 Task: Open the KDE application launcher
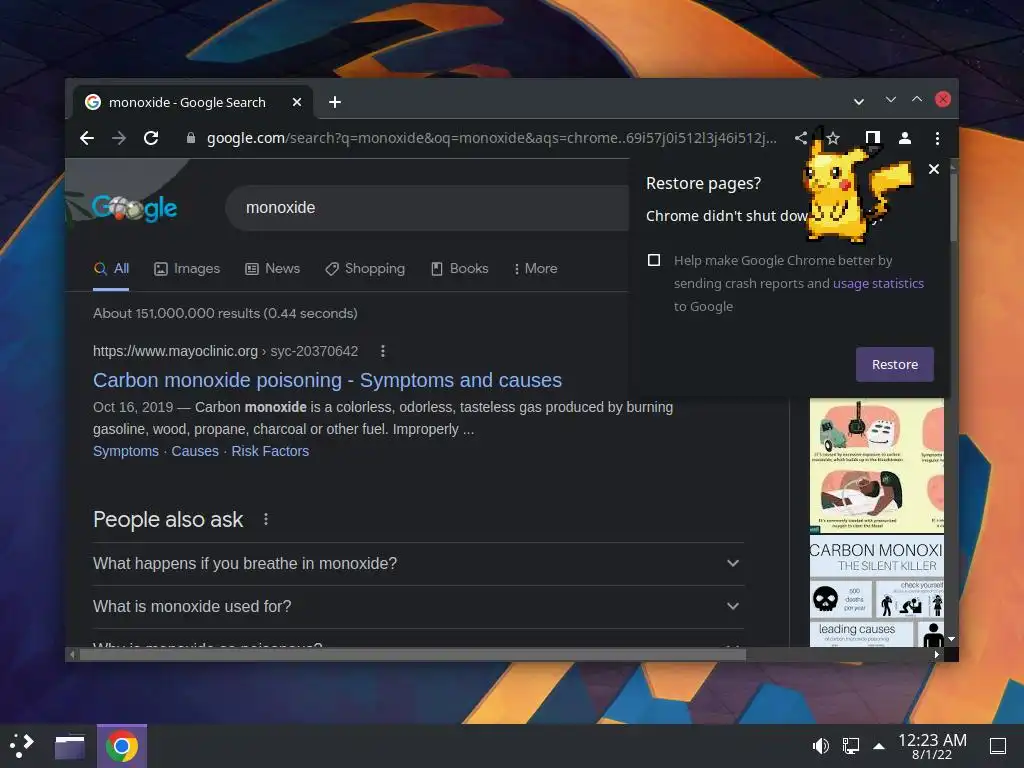[23, 746]
